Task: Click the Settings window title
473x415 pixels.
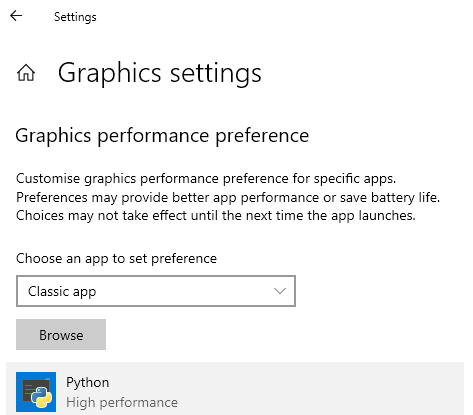Action: [x=75, y=17]
